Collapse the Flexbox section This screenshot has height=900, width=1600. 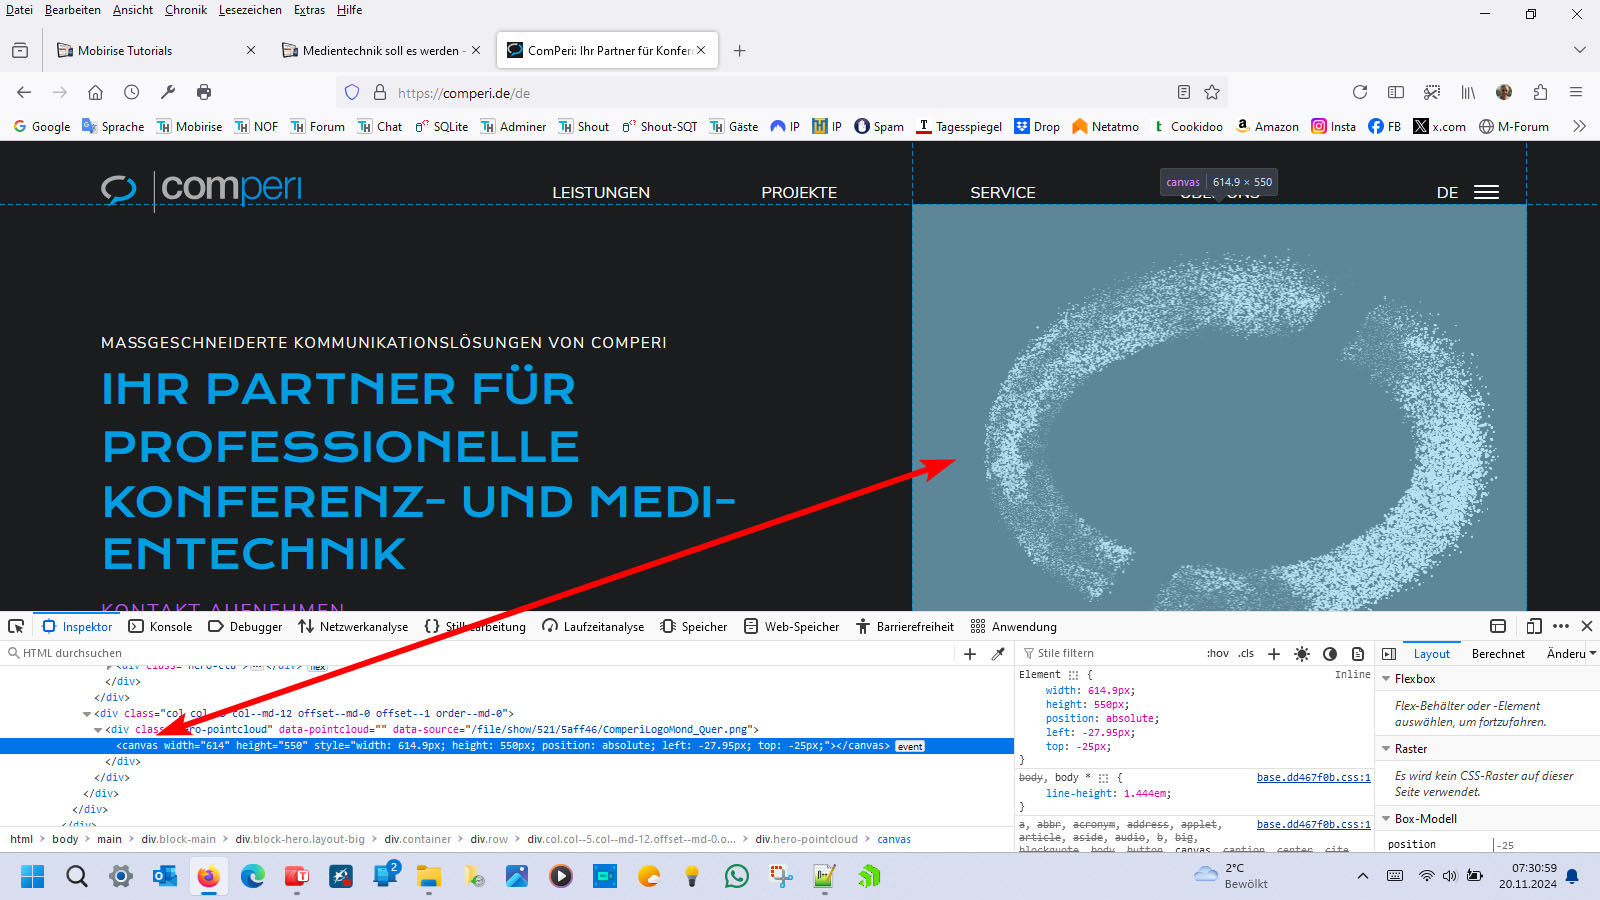(x=1386, y=679)
